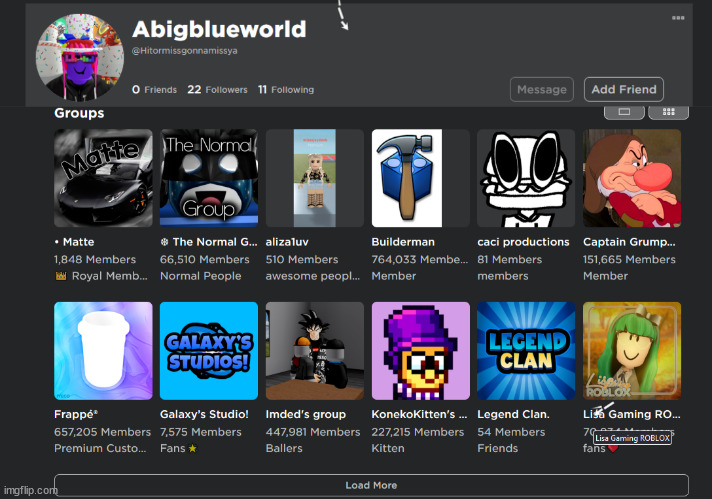Click the Ballers rank label

click(284, 448)
